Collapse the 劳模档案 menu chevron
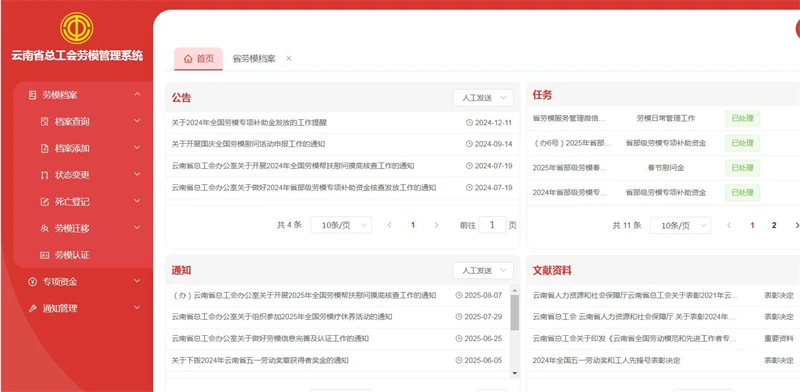This screenshot has height=392, width=800. click(x=137, y=94)
